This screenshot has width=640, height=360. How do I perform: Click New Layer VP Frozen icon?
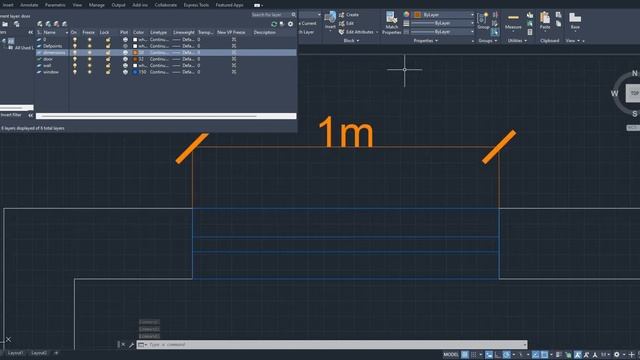[48, 24]
